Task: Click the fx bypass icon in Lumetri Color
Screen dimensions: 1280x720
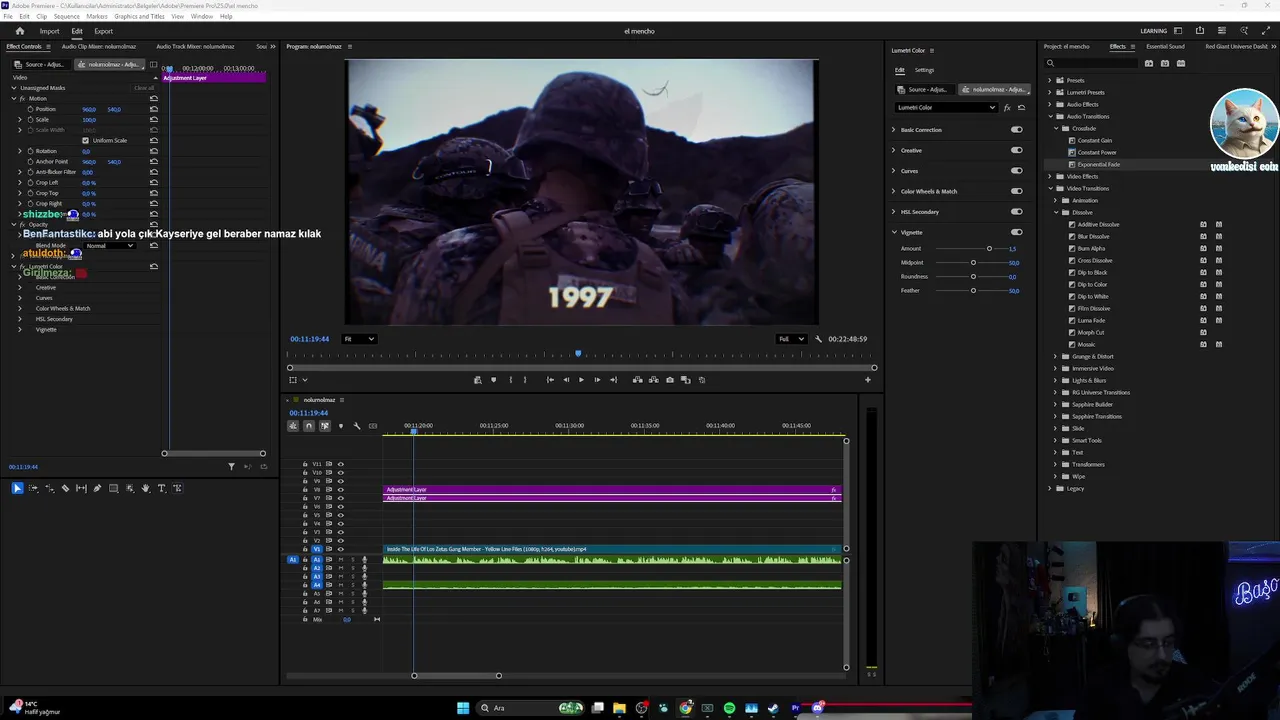Action: pos(1007,107)
